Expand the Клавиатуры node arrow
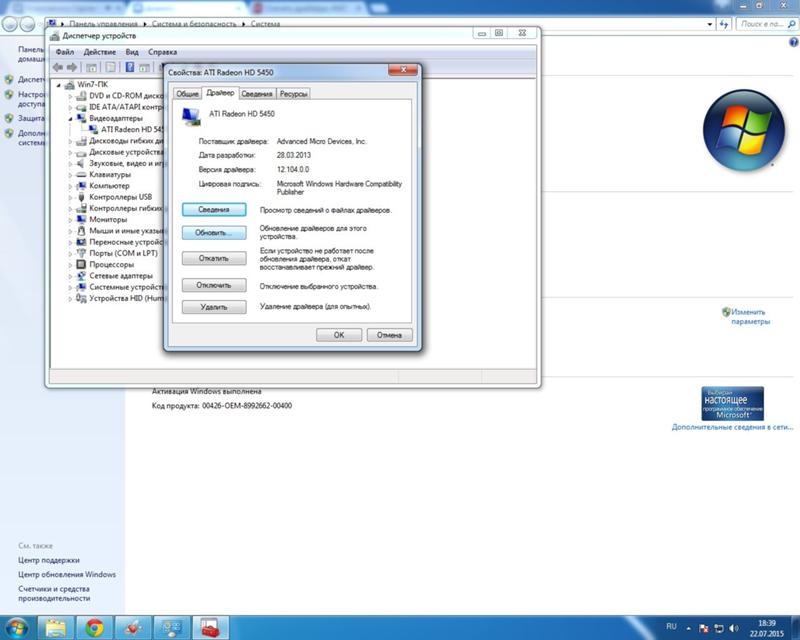 (x=70, y=175)
